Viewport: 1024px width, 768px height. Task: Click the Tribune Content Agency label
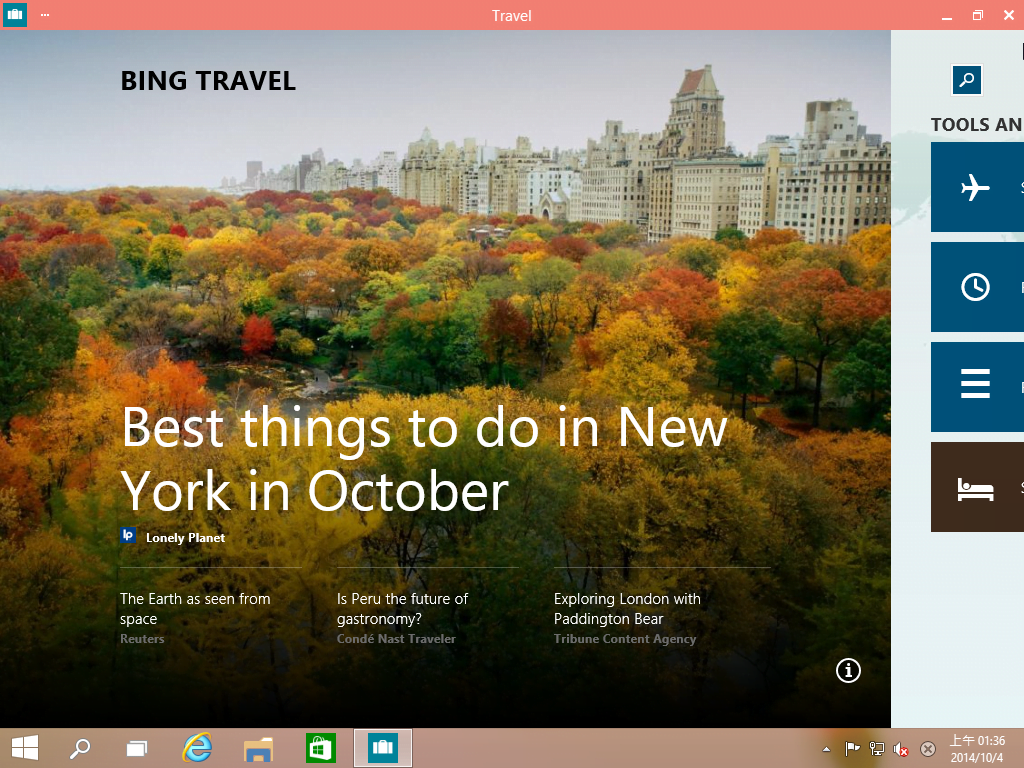tap(625, 639)
